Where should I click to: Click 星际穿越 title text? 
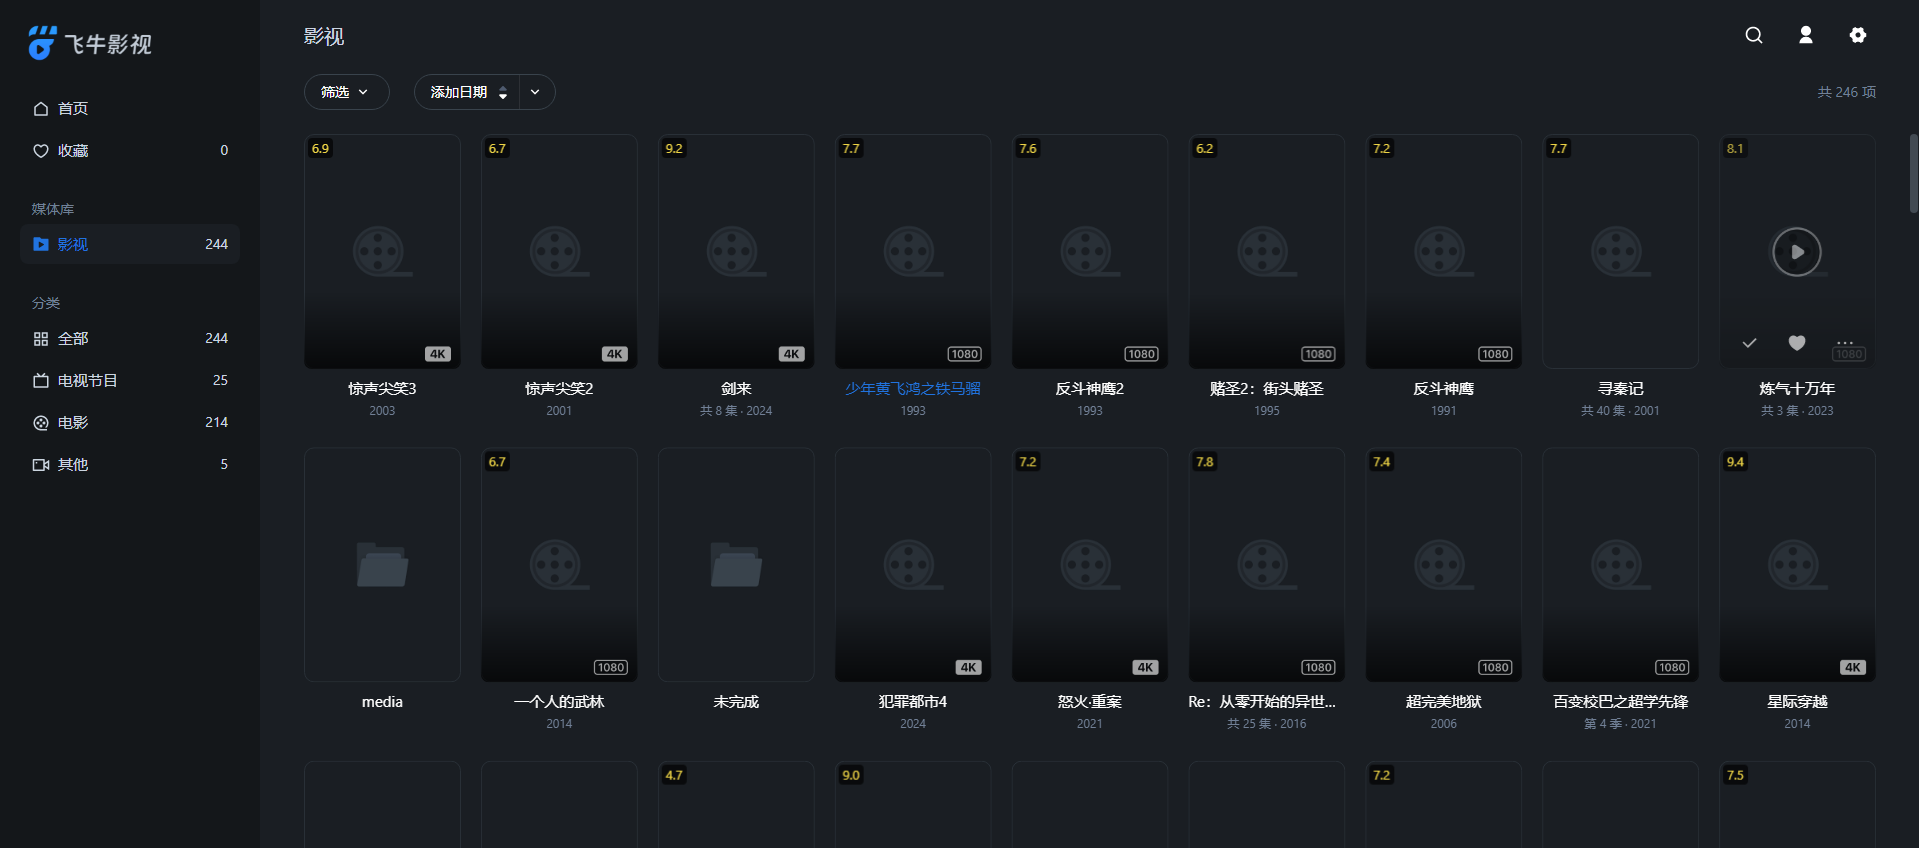1797,701
